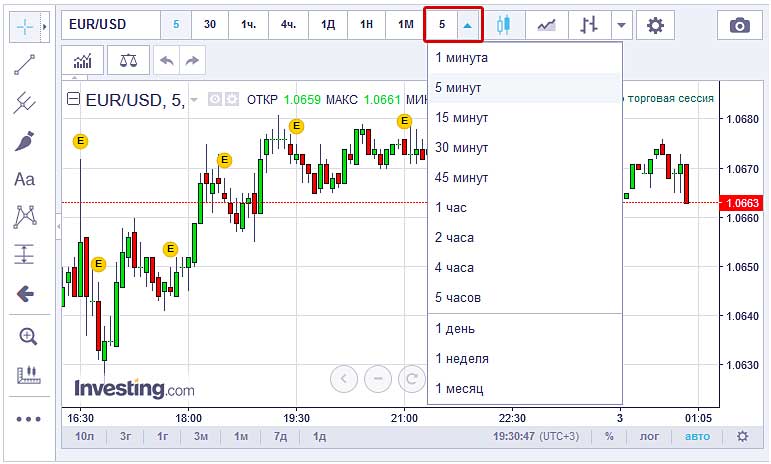This screenshot has height=464, width=771.
Task: Toggle percent scale mode
Action: coord(609,437)
